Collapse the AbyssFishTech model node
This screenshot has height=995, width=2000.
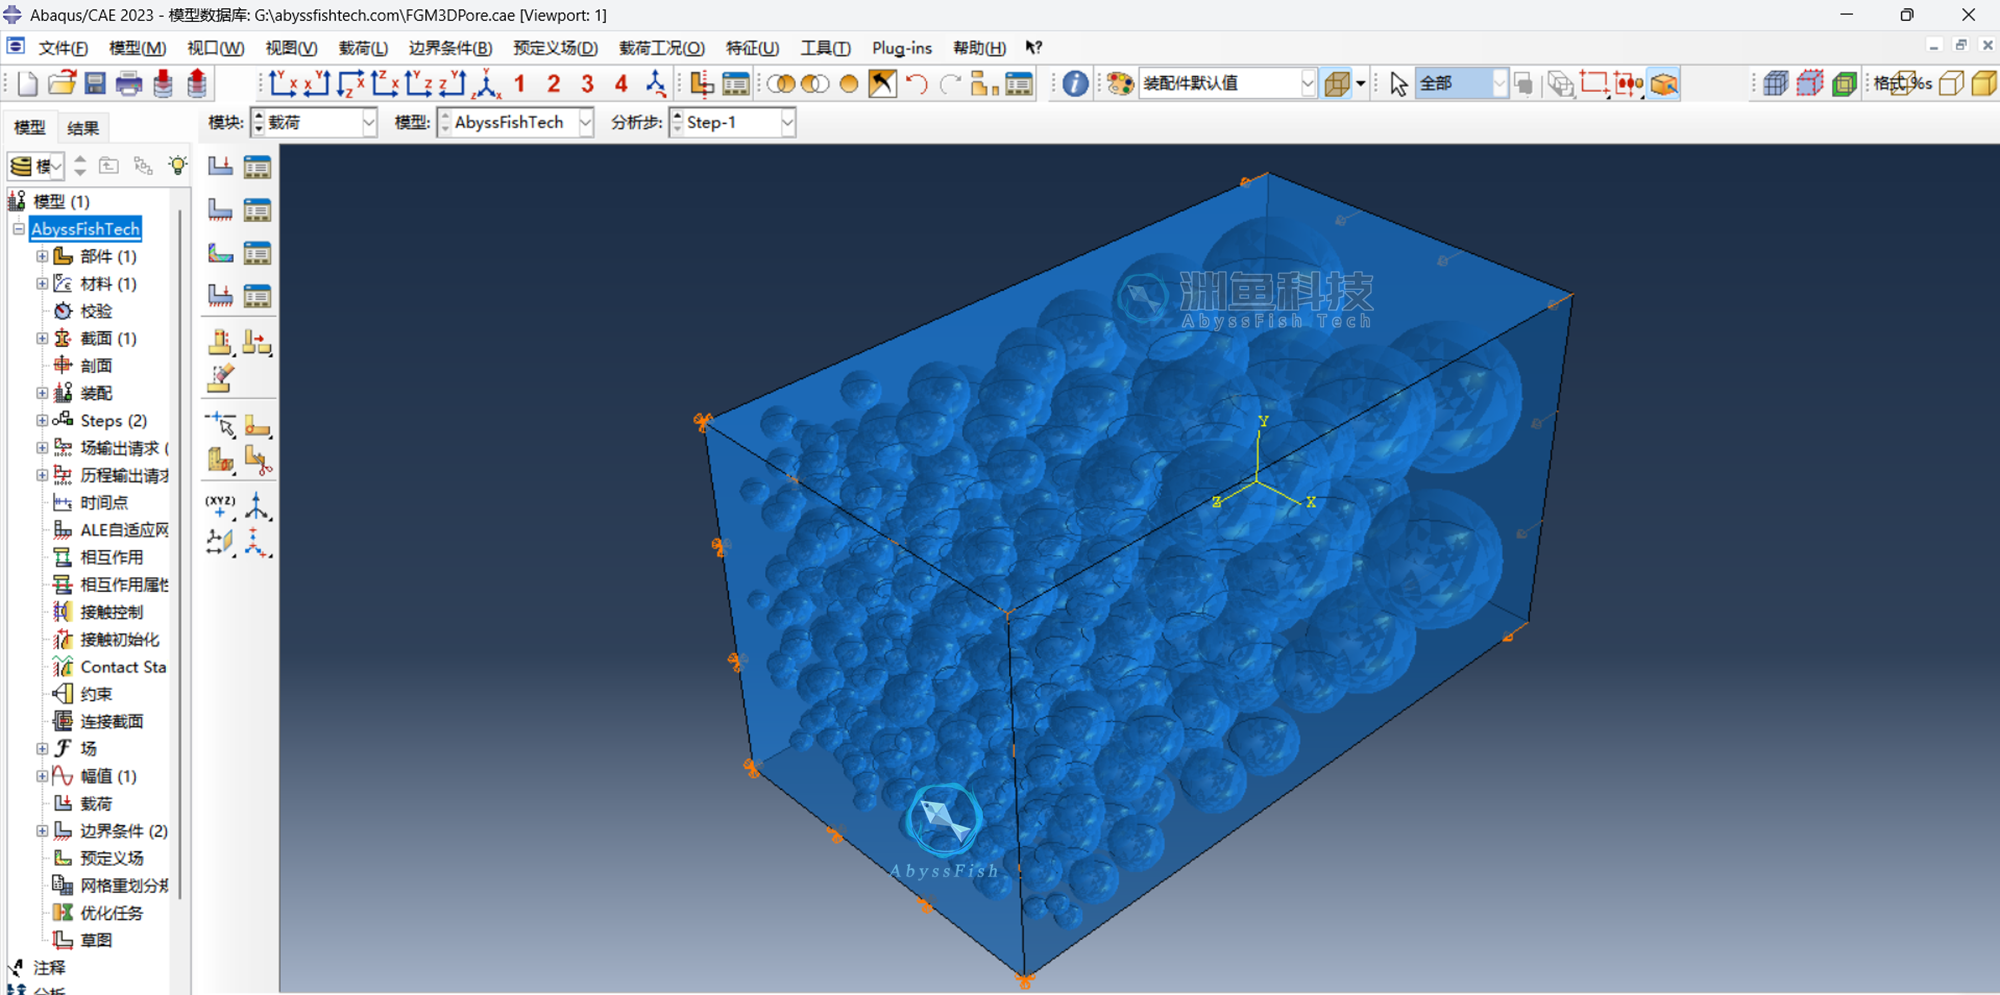pos(18,229)
